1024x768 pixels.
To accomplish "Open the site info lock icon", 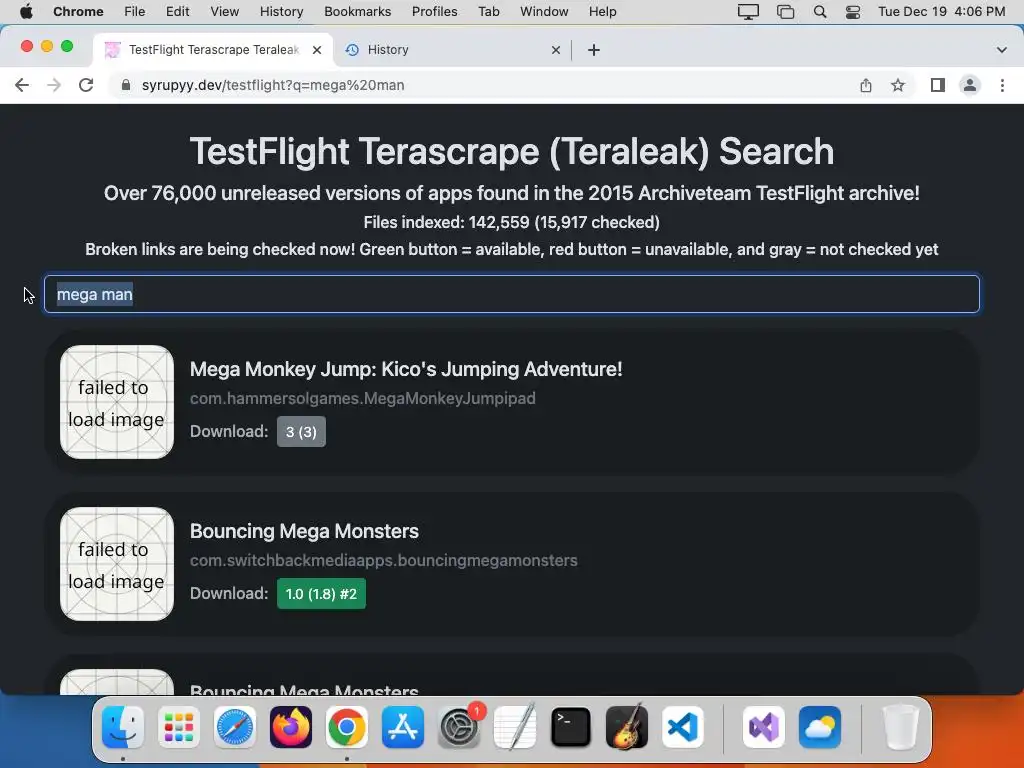I will [126, 85].
